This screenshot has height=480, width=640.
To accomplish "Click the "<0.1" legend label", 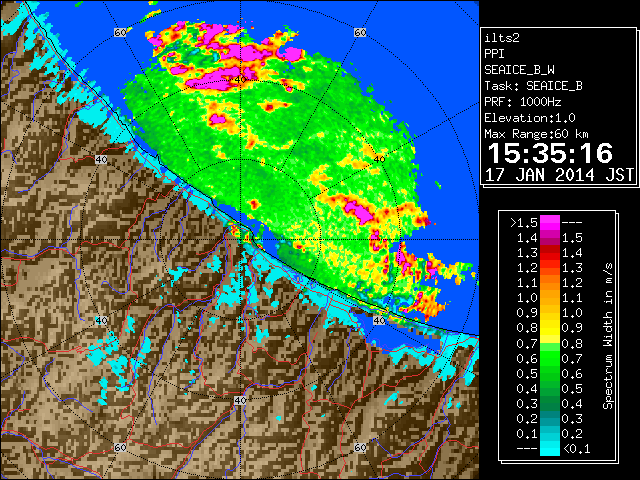I will [576, 449].
